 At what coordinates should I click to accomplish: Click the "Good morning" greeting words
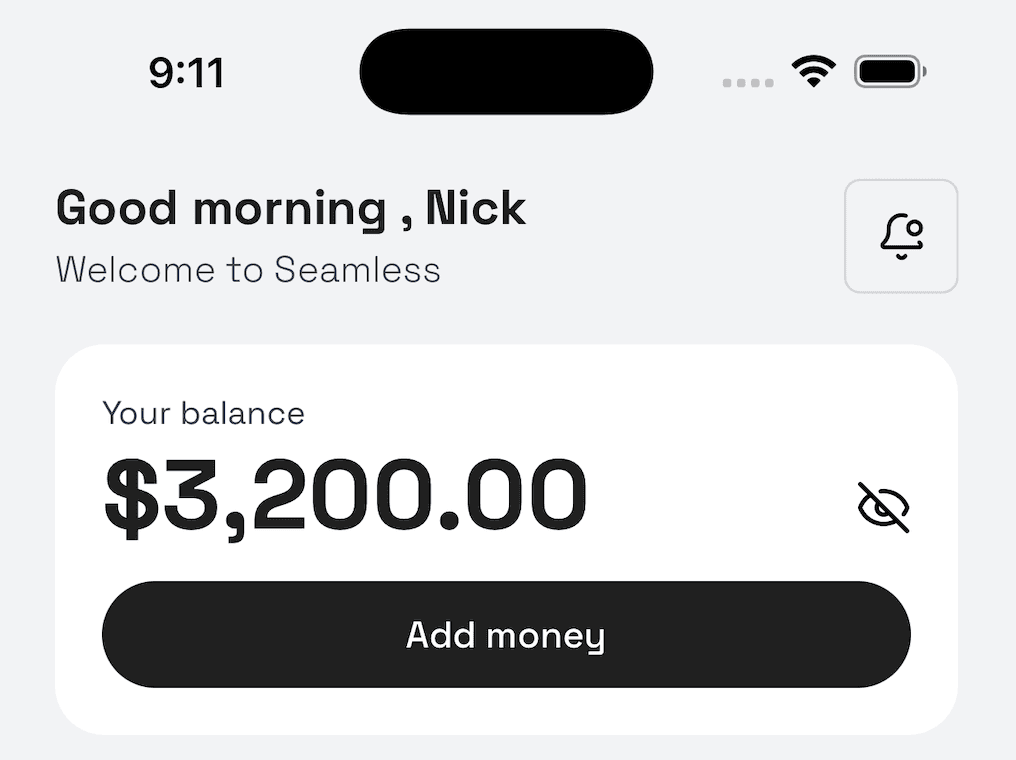221,209
